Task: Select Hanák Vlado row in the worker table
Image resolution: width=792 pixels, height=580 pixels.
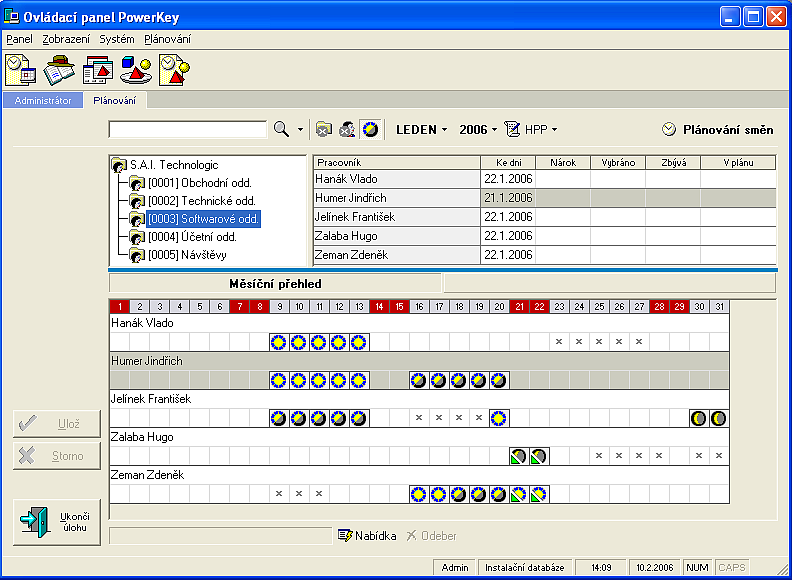Action: click(x=545, y=179)
